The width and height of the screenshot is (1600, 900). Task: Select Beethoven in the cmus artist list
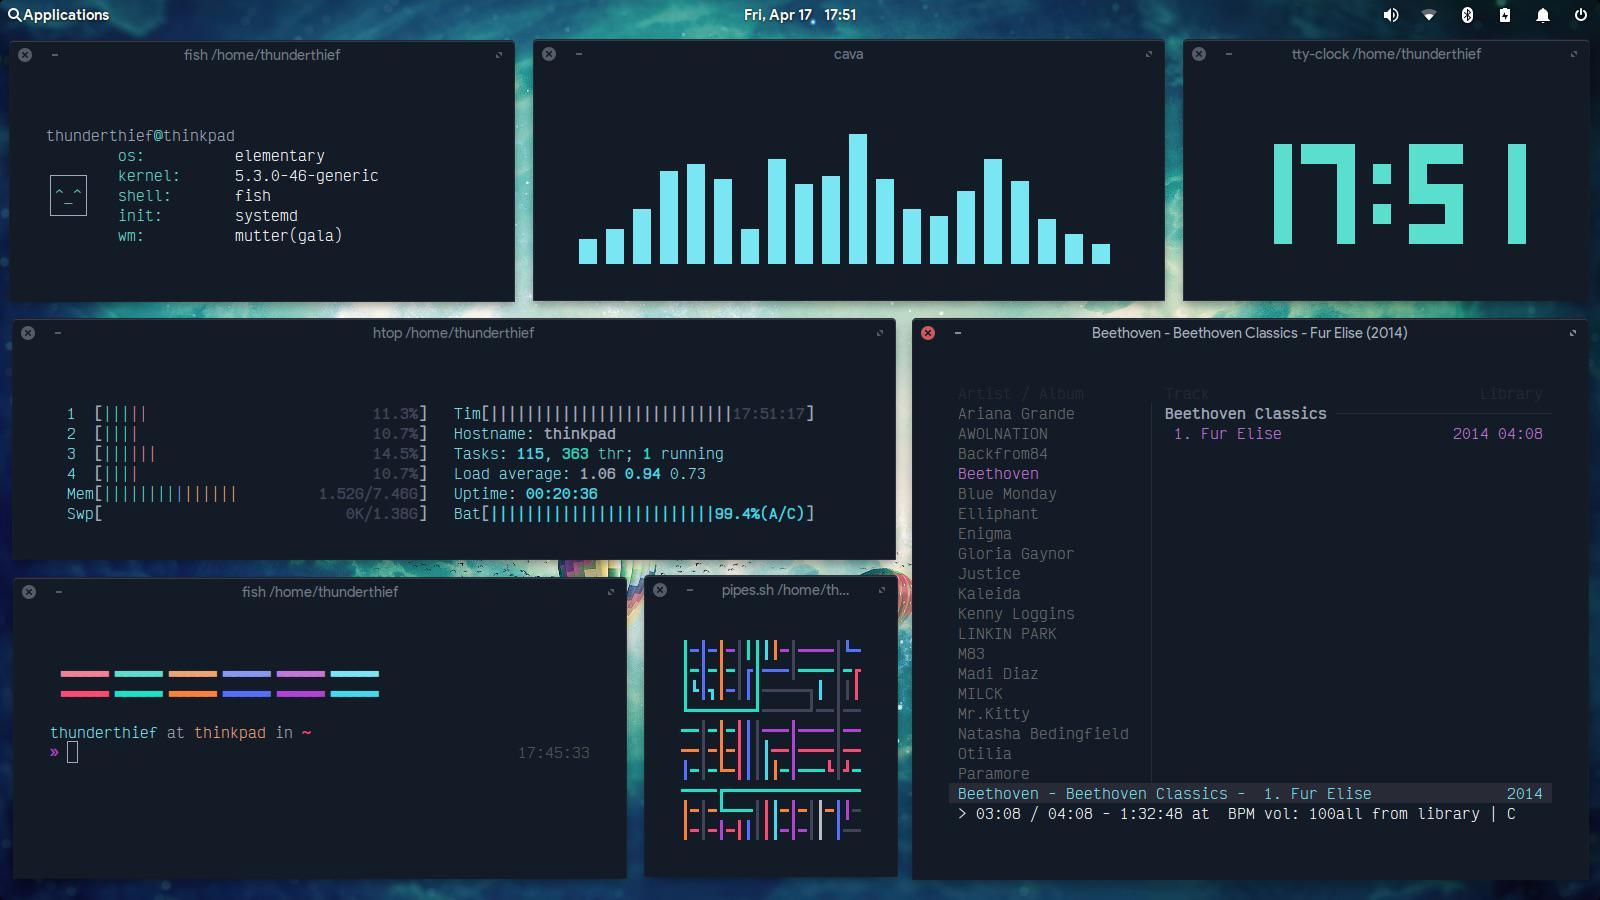tap(997, 473)
